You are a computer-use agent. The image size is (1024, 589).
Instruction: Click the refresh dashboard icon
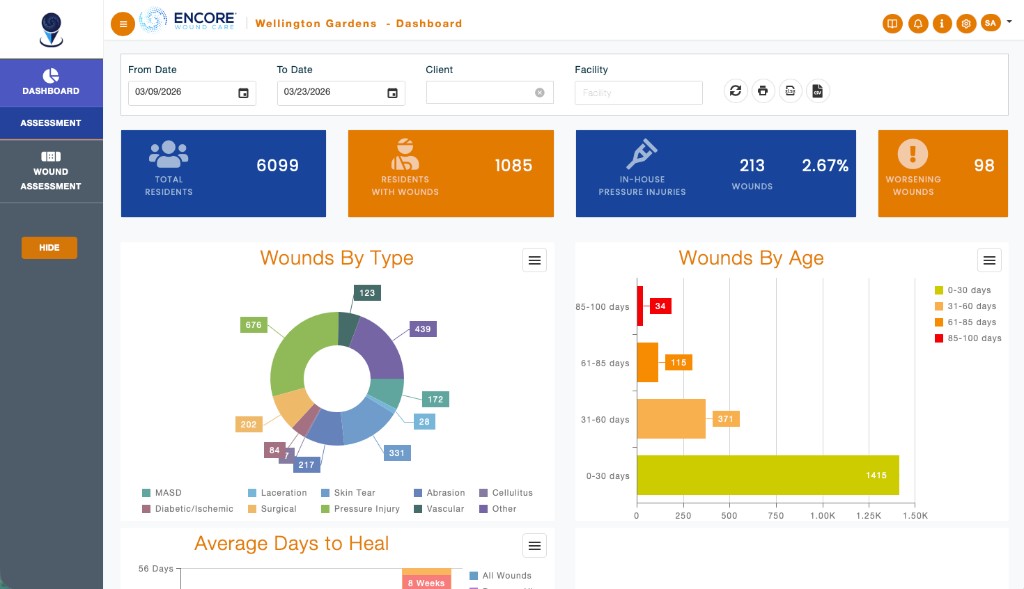point(735,91)
